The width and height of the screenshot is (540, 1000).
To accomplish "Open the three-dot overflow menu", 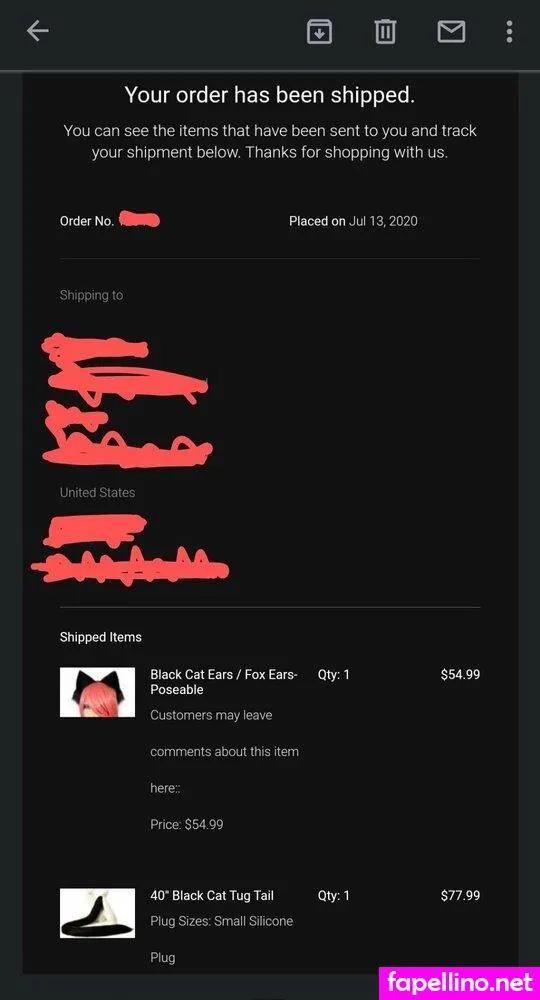I will (509, 31).
